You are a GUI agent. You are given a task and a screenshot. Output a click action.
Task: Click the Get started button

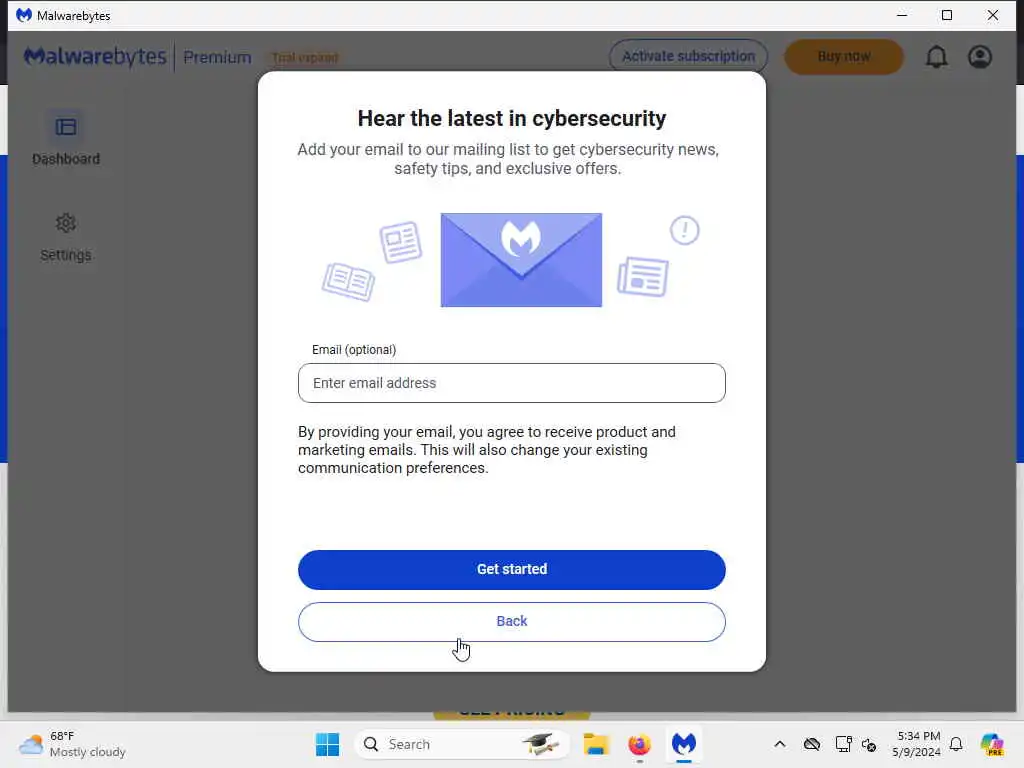[x=511, y=569]
